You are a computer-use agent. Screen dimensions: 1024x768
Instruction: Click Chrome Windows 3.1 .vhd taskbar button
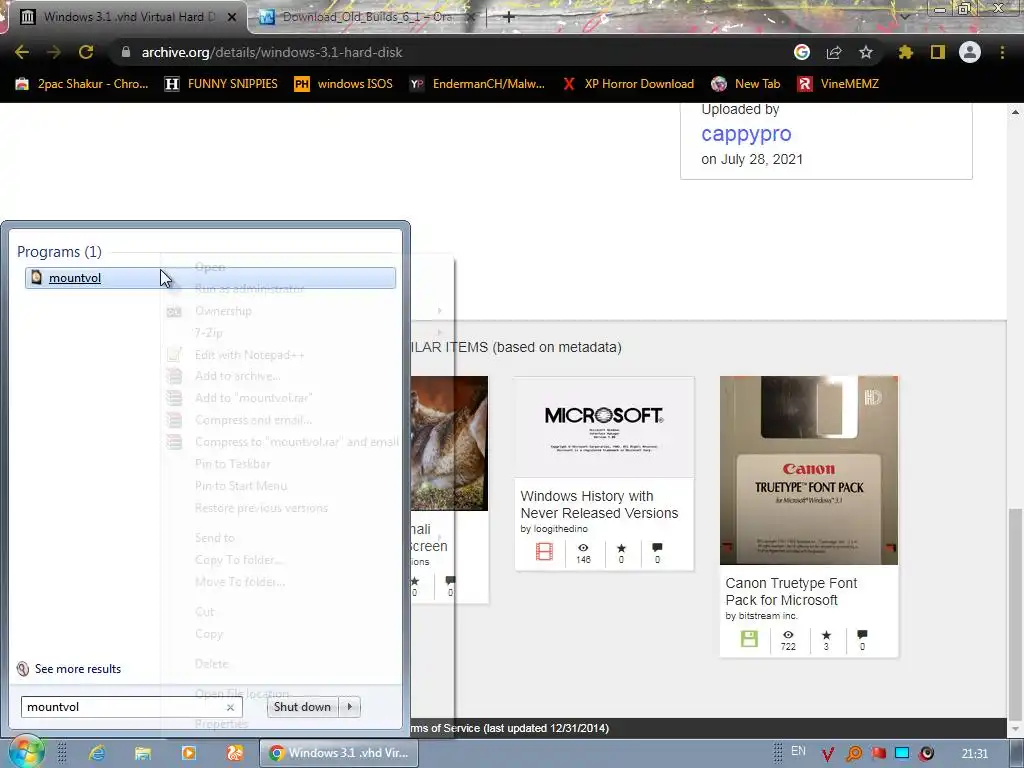[339, 753]
